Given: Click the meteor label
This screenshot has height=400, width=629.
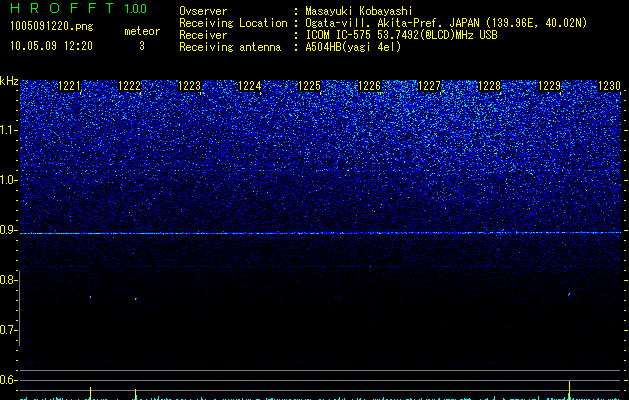Looking at the screenshot, I should coord(142,31).
